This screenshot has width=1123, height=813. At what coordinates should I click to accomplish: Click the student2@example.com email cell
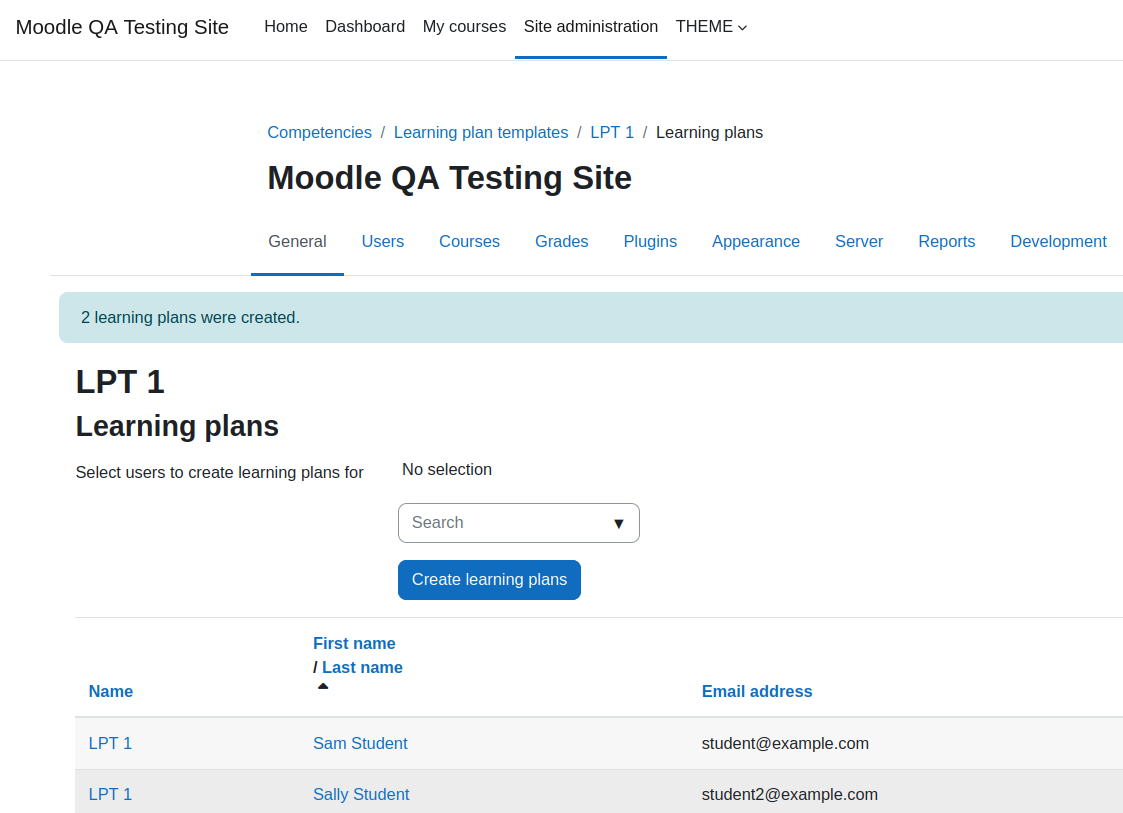point(789,794)
